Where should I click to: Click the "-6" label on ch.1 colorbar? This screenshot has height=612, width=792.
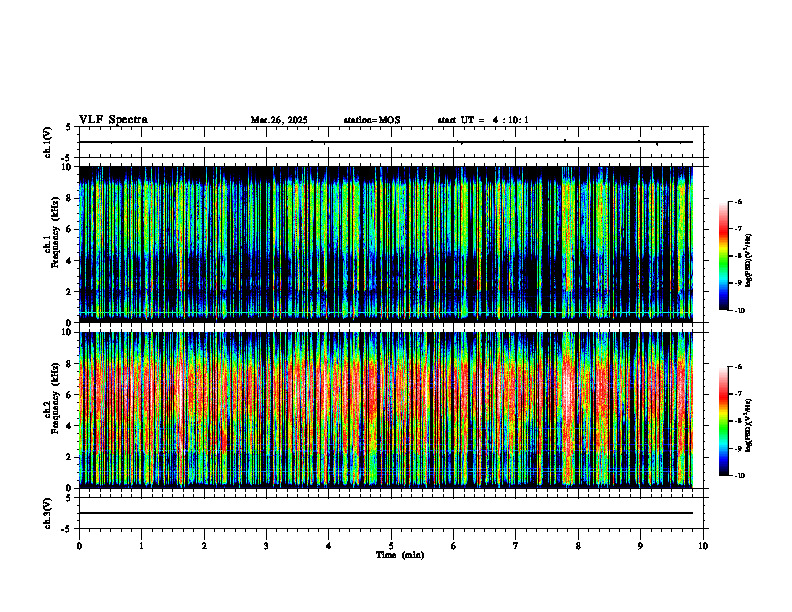738,202
